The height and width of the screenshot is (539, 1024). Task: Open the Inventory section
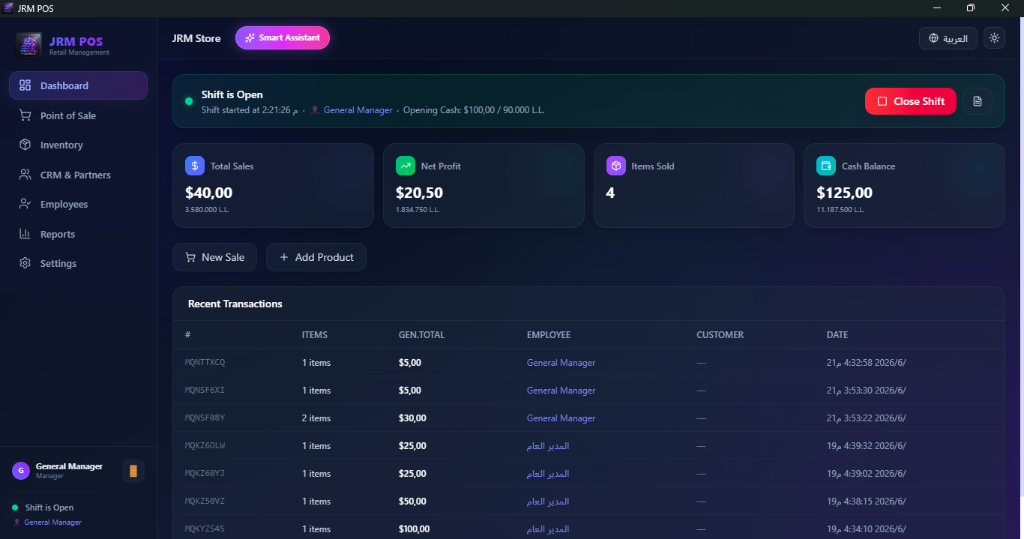(x=78, y=145)
